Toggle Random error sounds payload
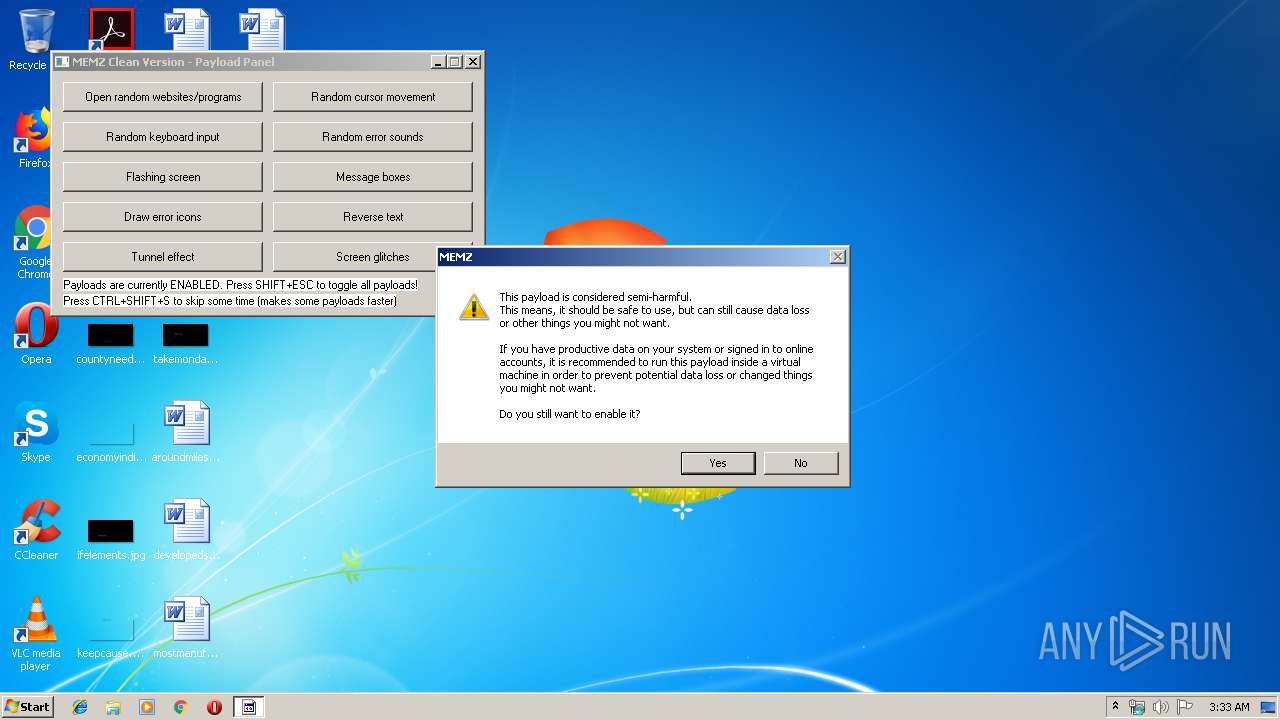Screen dimensions: 1280x720 [373, 137]
